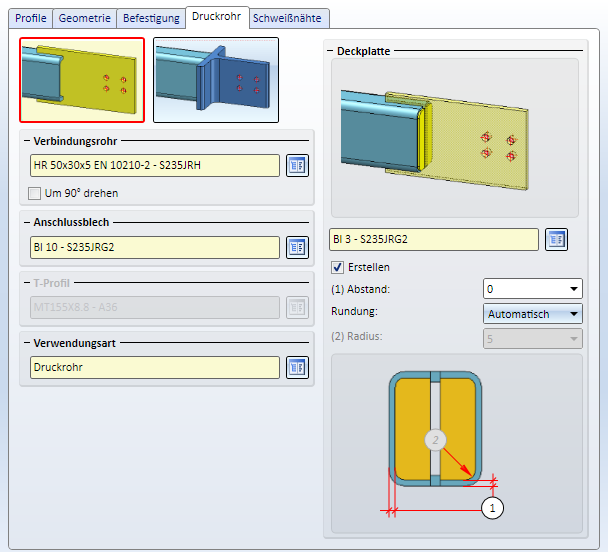Open catalog browser for Verwendungsart
The width and height of the screenshot is (608, 552).
pyautogui.click(x=297, y=367)
